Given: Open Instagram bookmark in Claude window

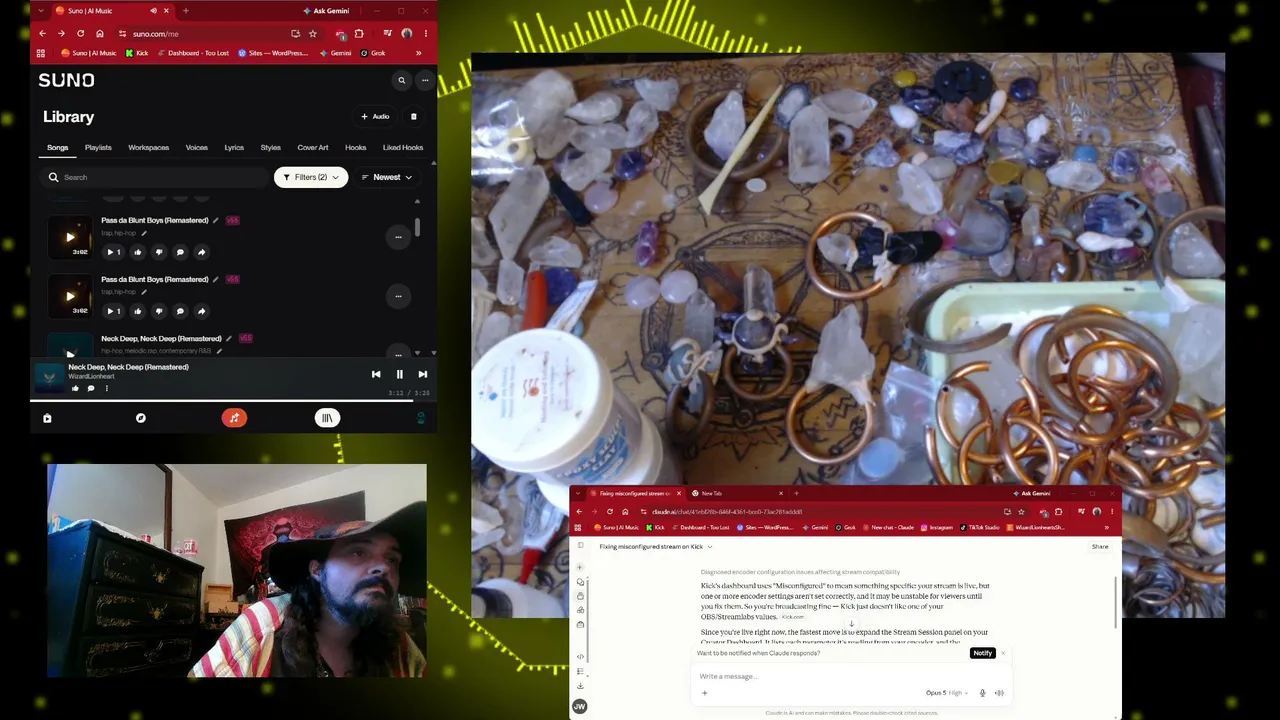Looking at the screenshot, I should [x=938, y=527].
